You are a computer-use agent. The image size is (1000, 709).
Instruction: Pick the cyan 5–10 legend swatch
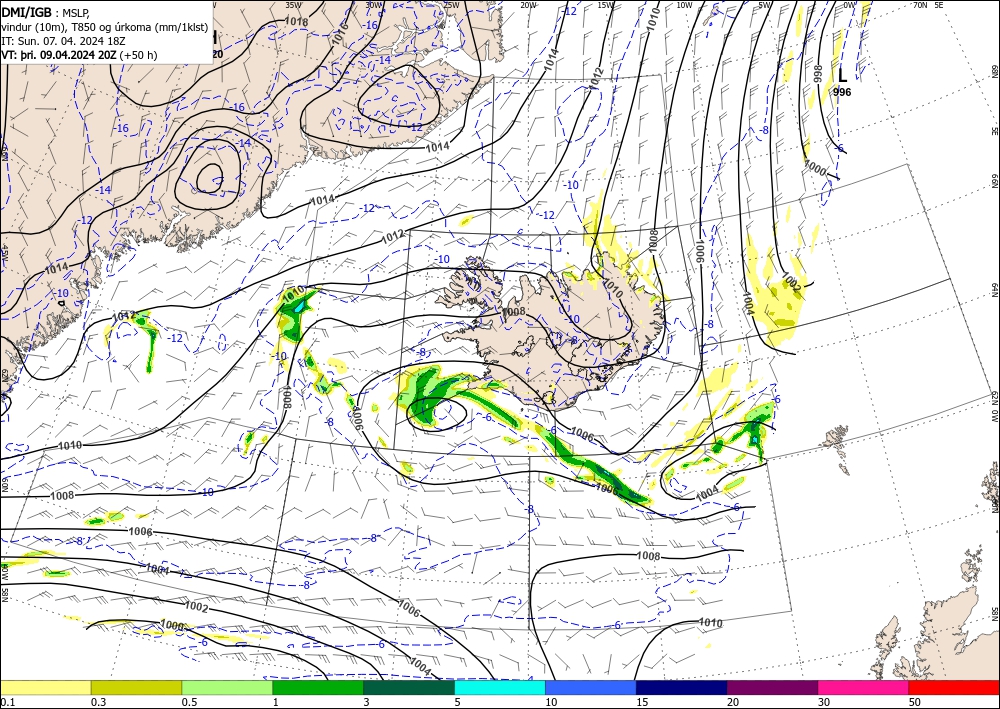click(x=500, y=687)
